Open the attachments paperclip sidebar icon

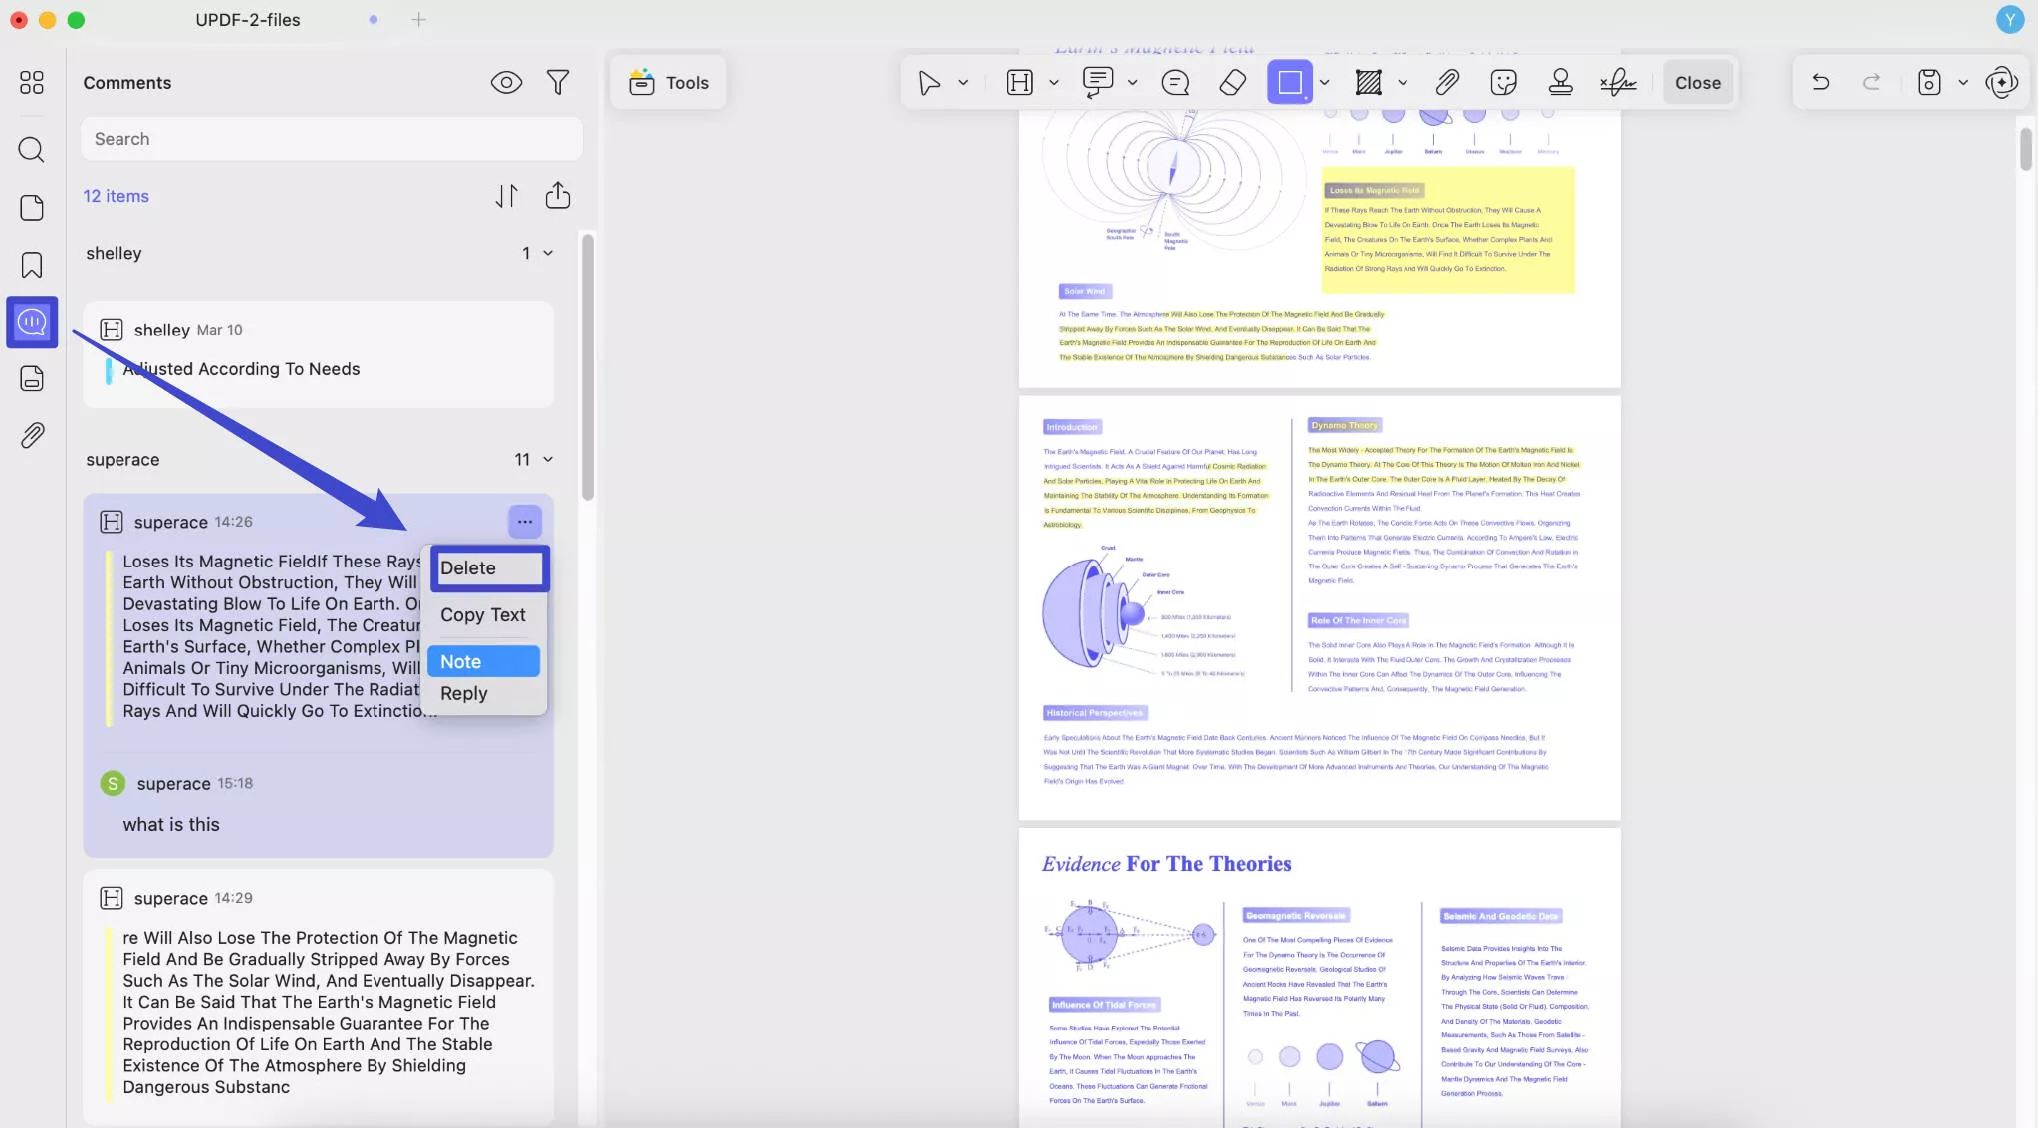click(x=32, y=435)
